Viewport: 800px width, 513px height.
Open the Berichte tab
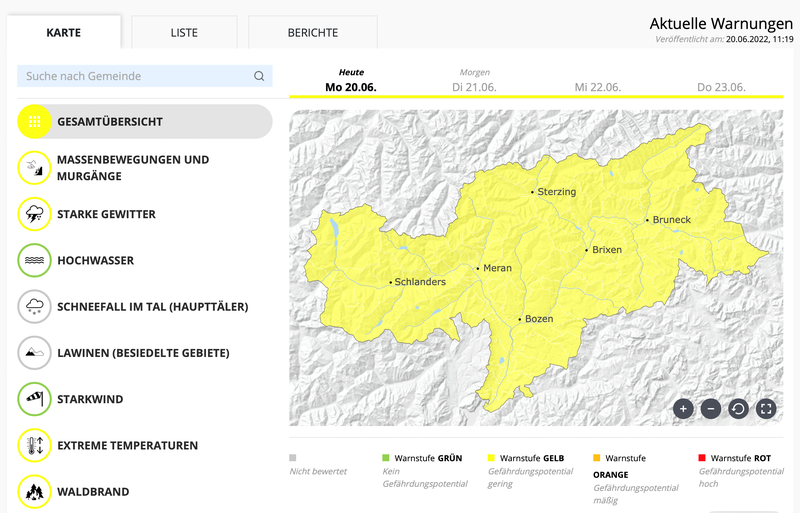tap(312, 32)
